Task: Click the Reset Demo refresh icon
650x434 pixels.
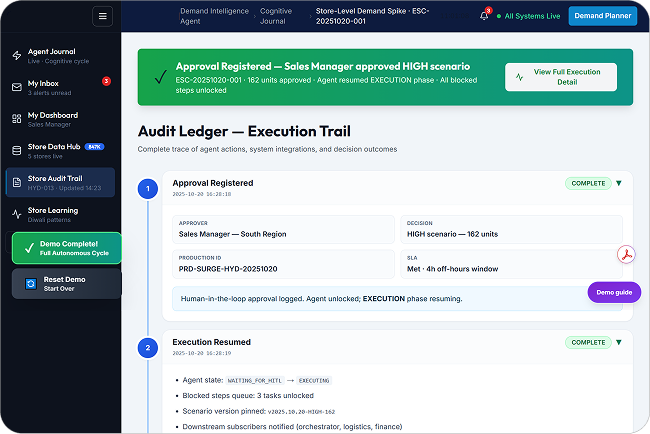Action: point(31,284)
